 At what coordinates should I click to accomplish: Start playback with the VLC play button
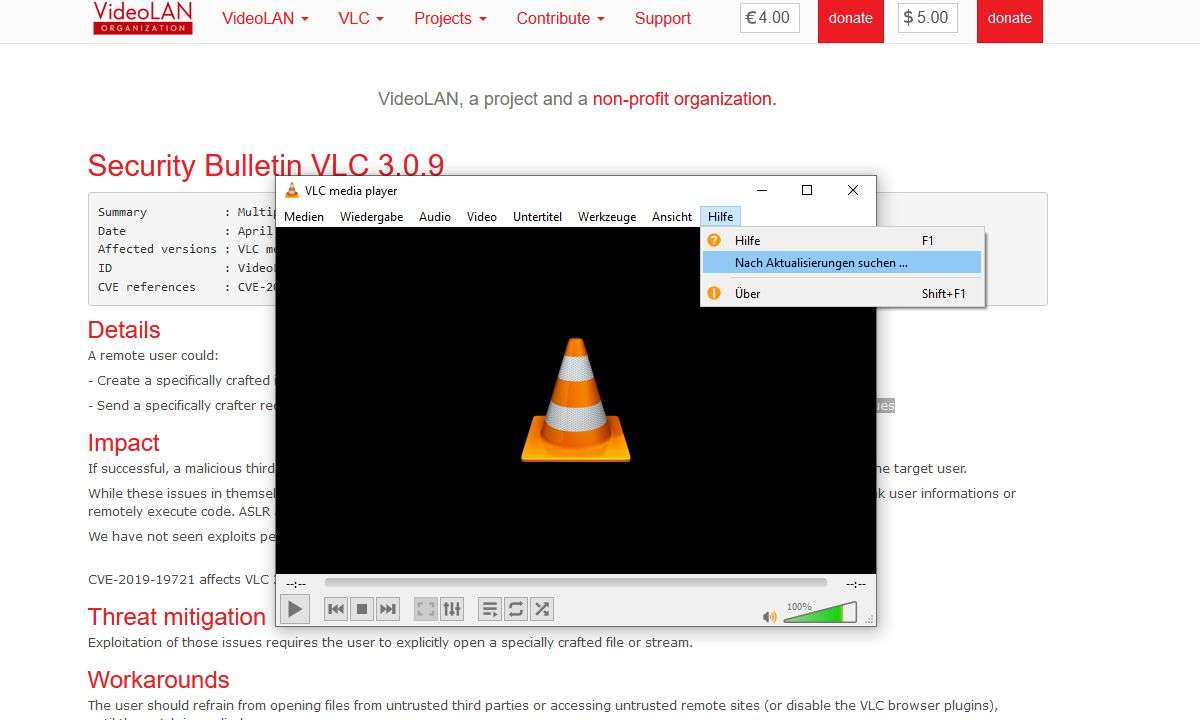(294, 608)
